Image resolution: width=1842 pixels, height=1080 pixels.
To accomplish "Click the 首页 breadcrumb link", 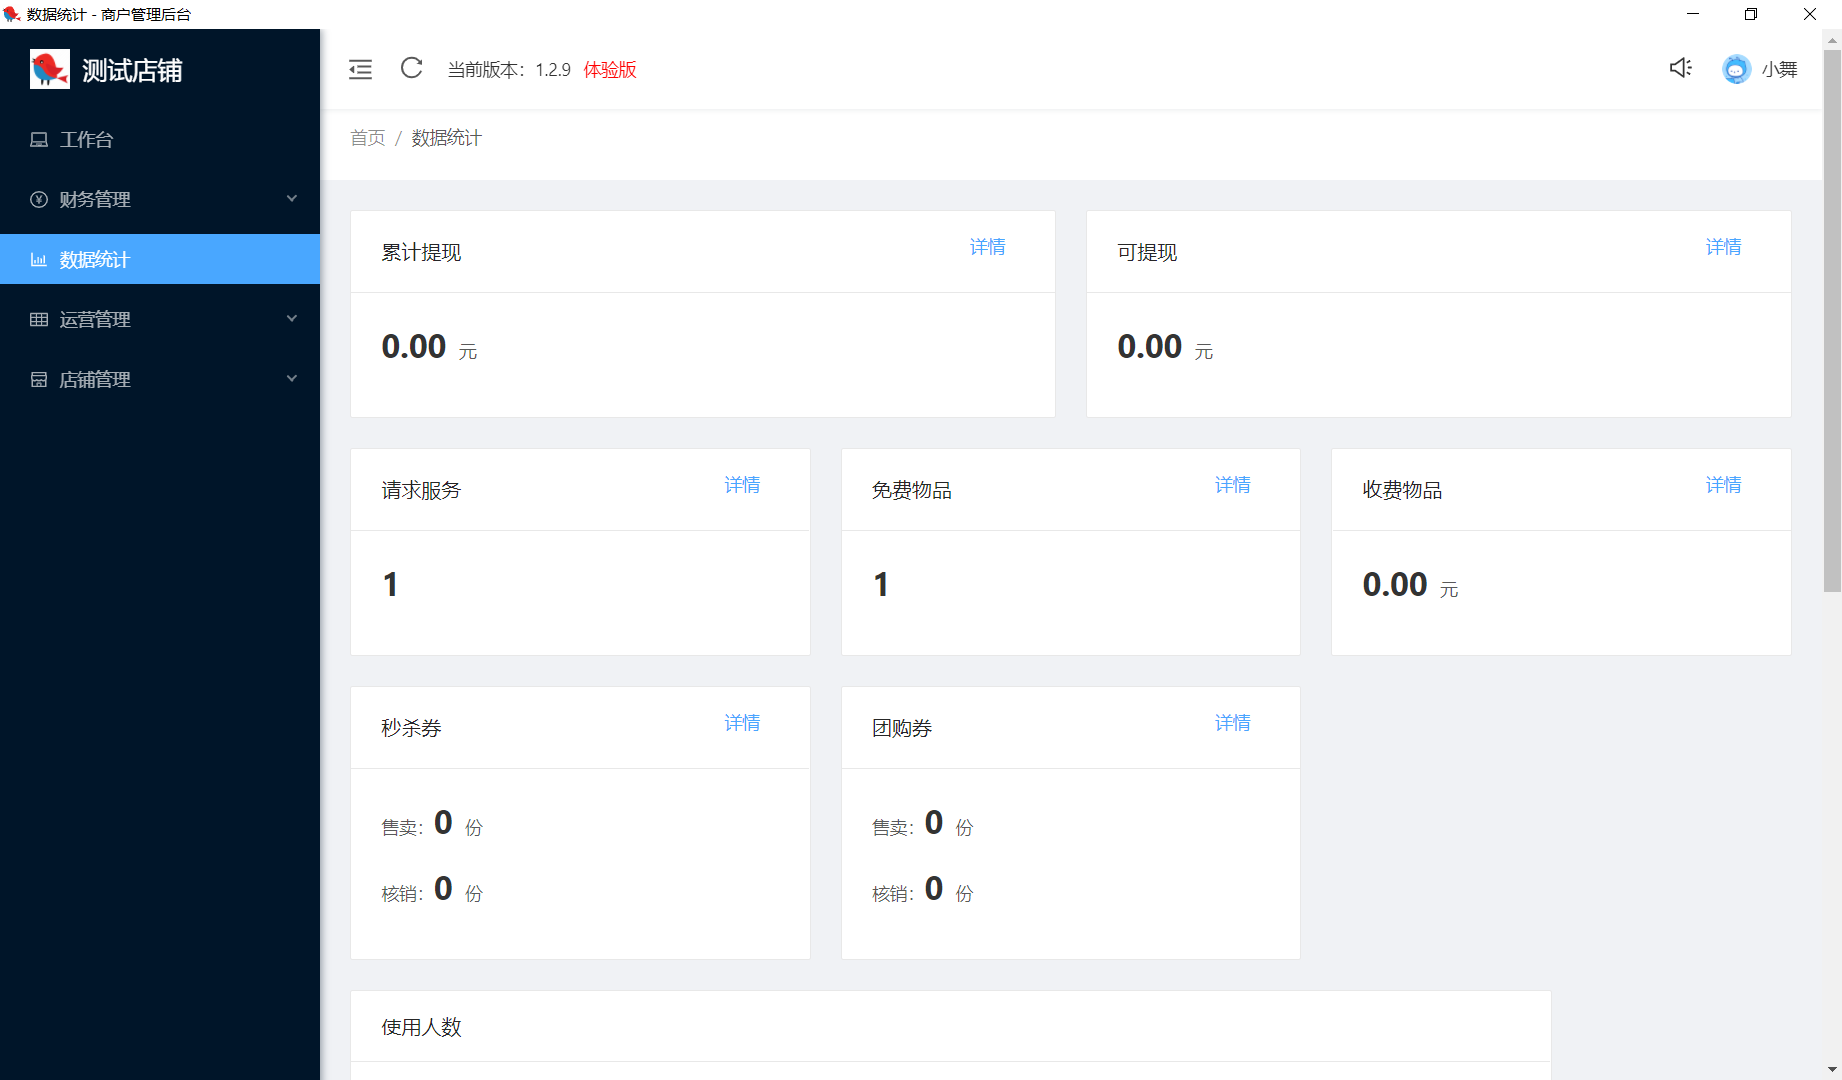I will (367, 138).
